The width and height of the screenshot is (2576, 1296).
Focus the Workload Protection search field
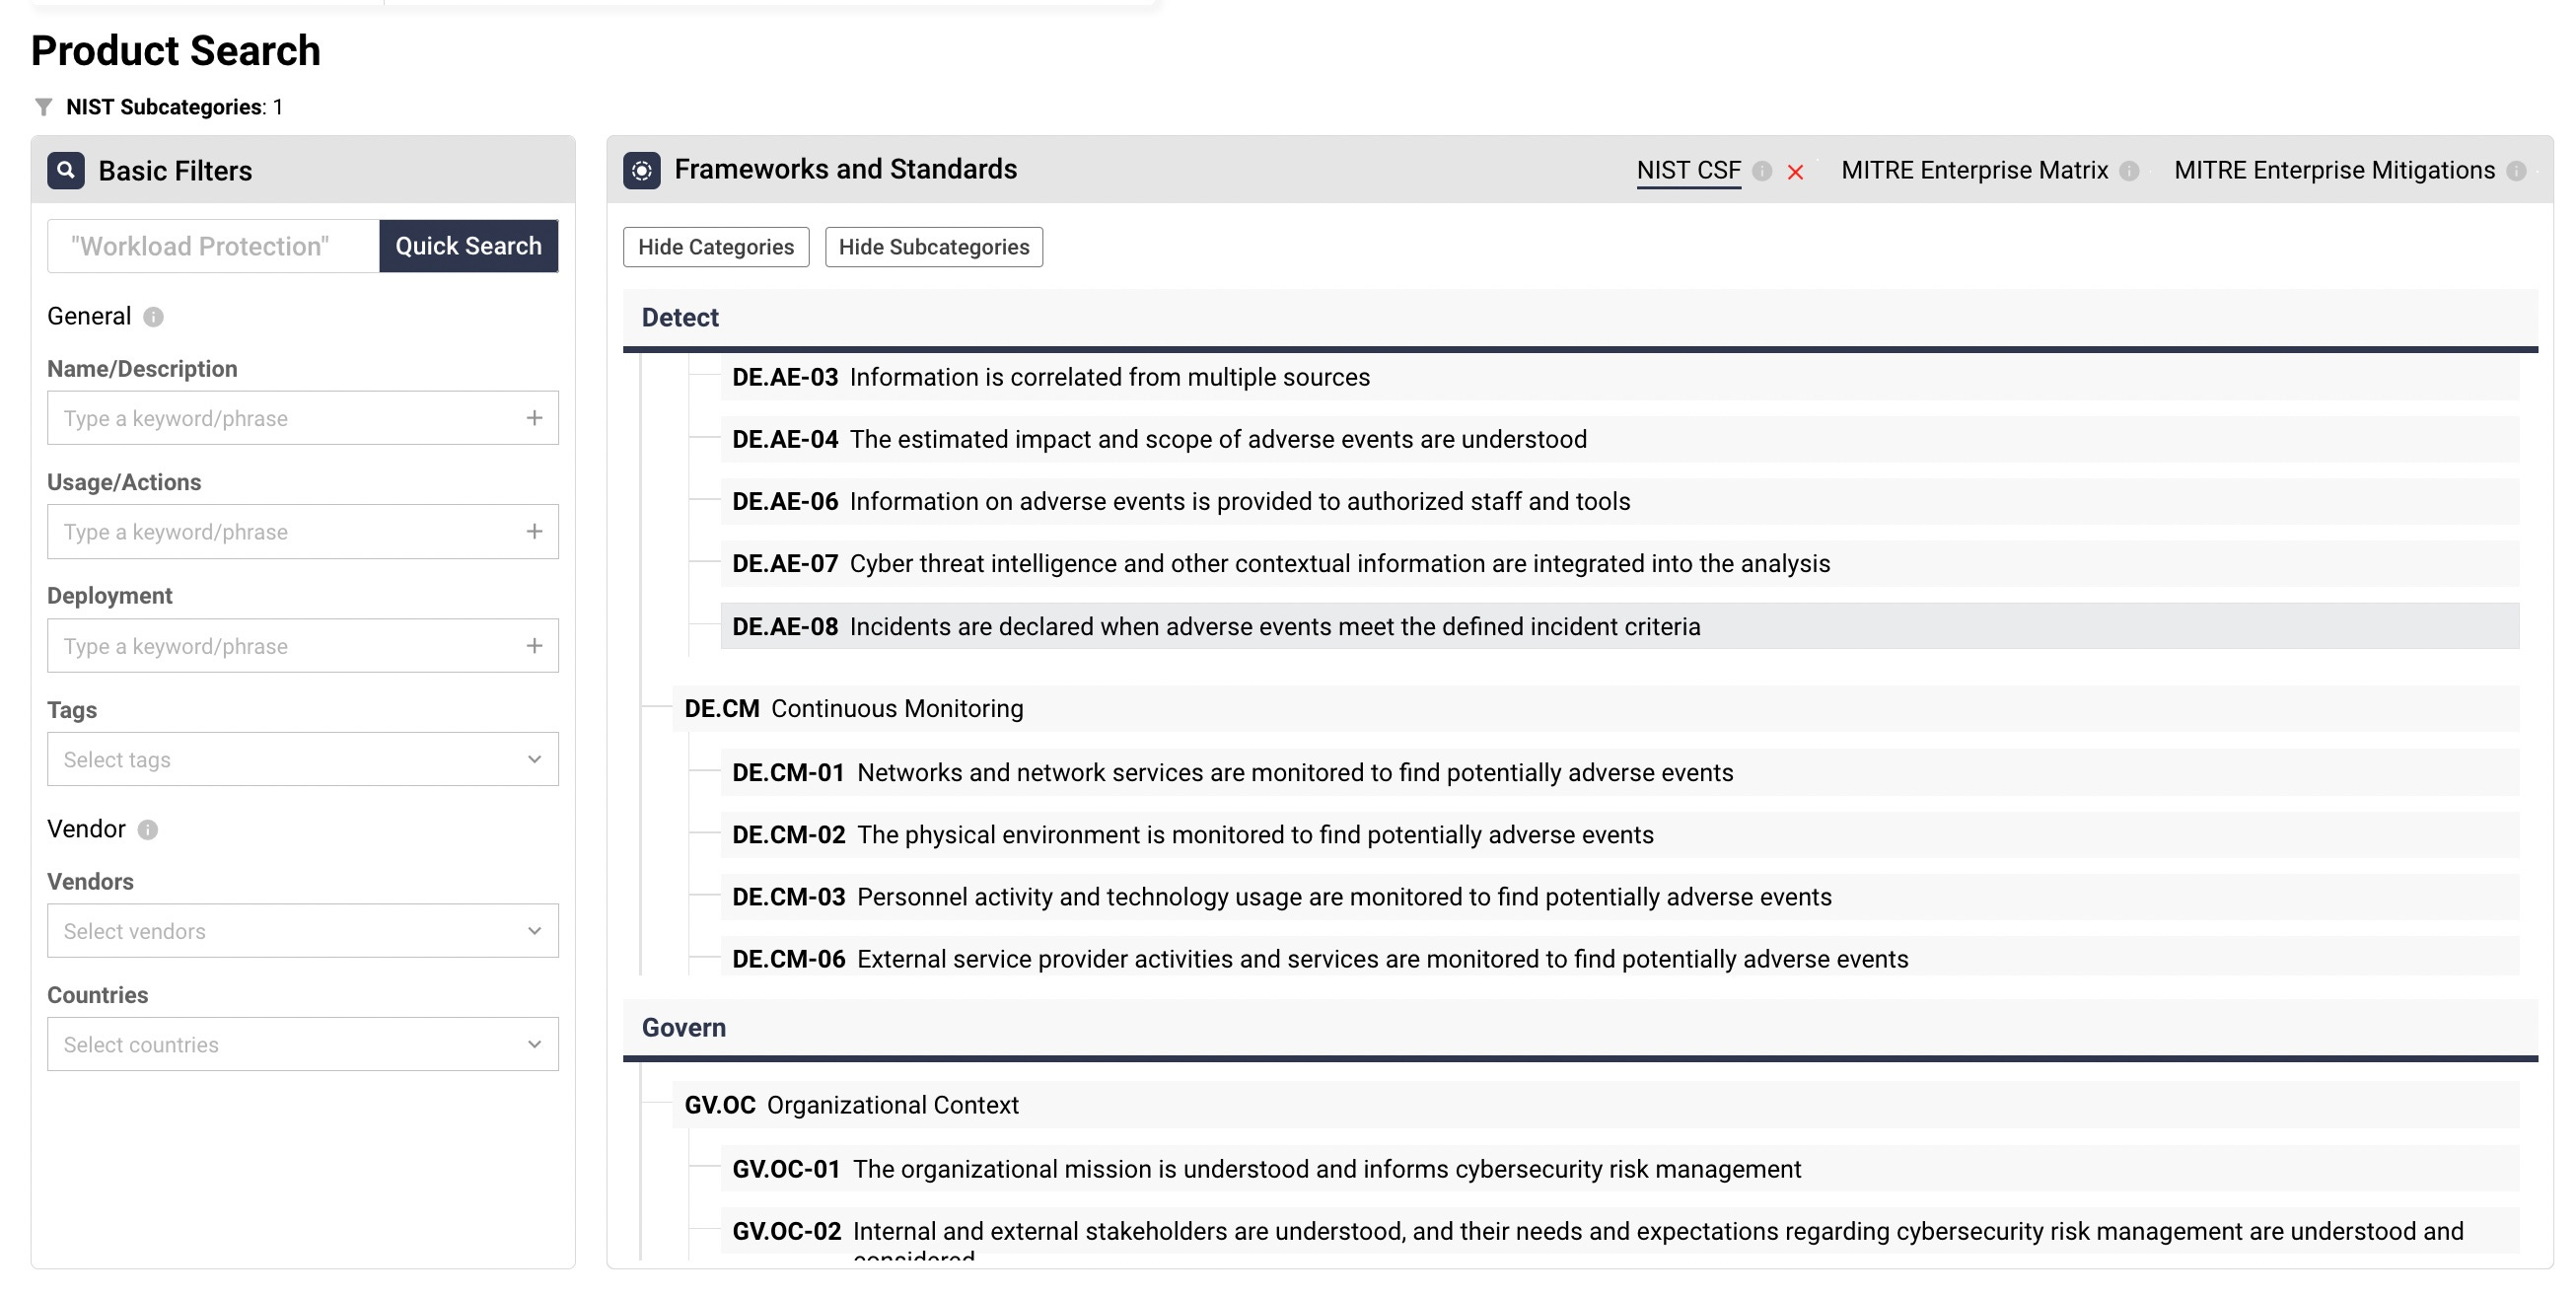pos(214,246)
